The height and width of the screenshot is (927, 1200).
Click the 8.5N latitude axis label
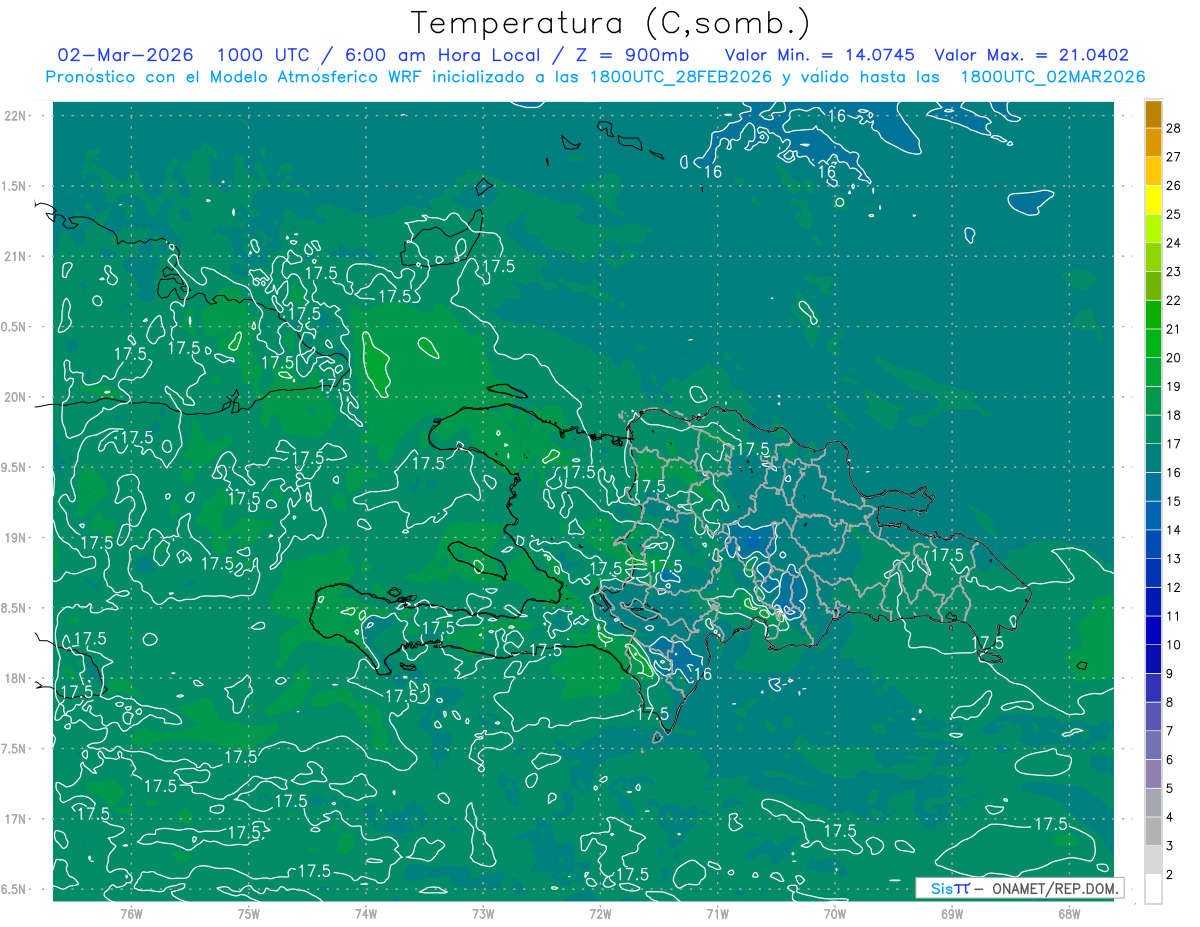tap(15, 608)
